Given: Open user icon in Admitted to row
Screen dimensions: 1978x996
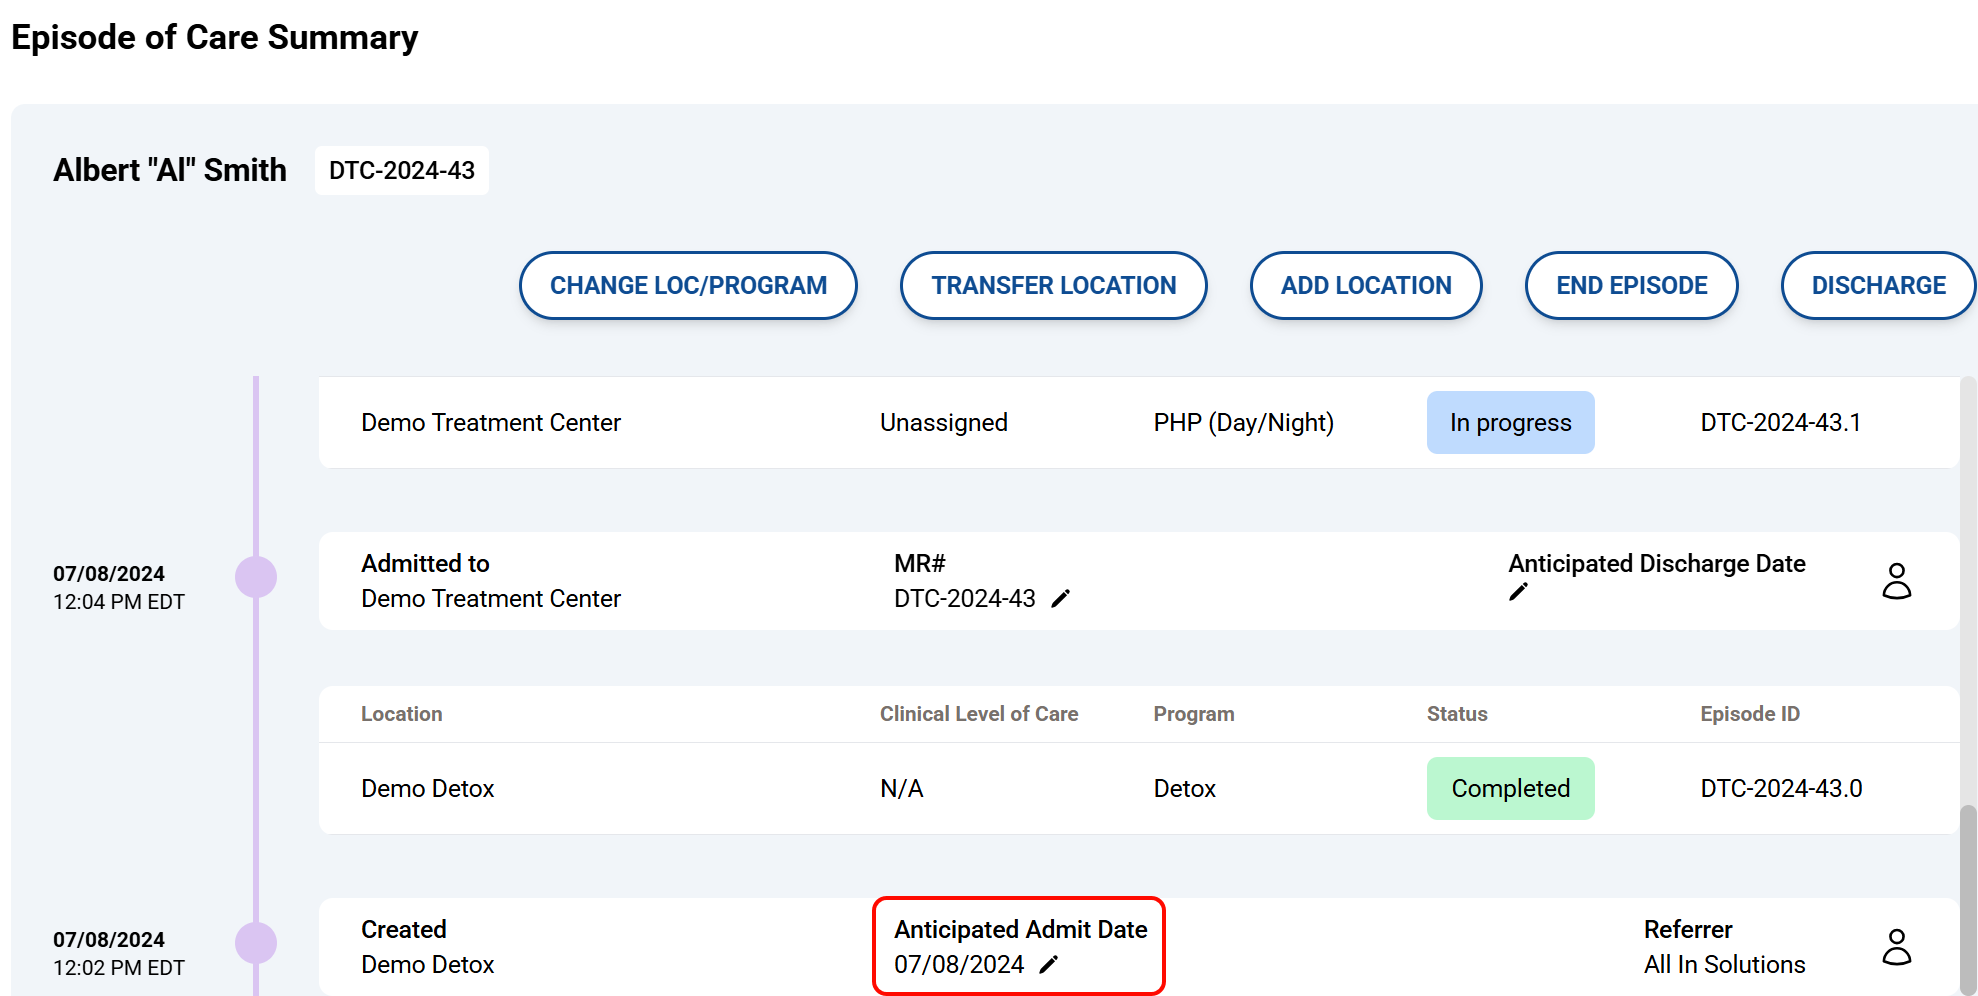Looking at the screenshot, I should pos(1896,581).
